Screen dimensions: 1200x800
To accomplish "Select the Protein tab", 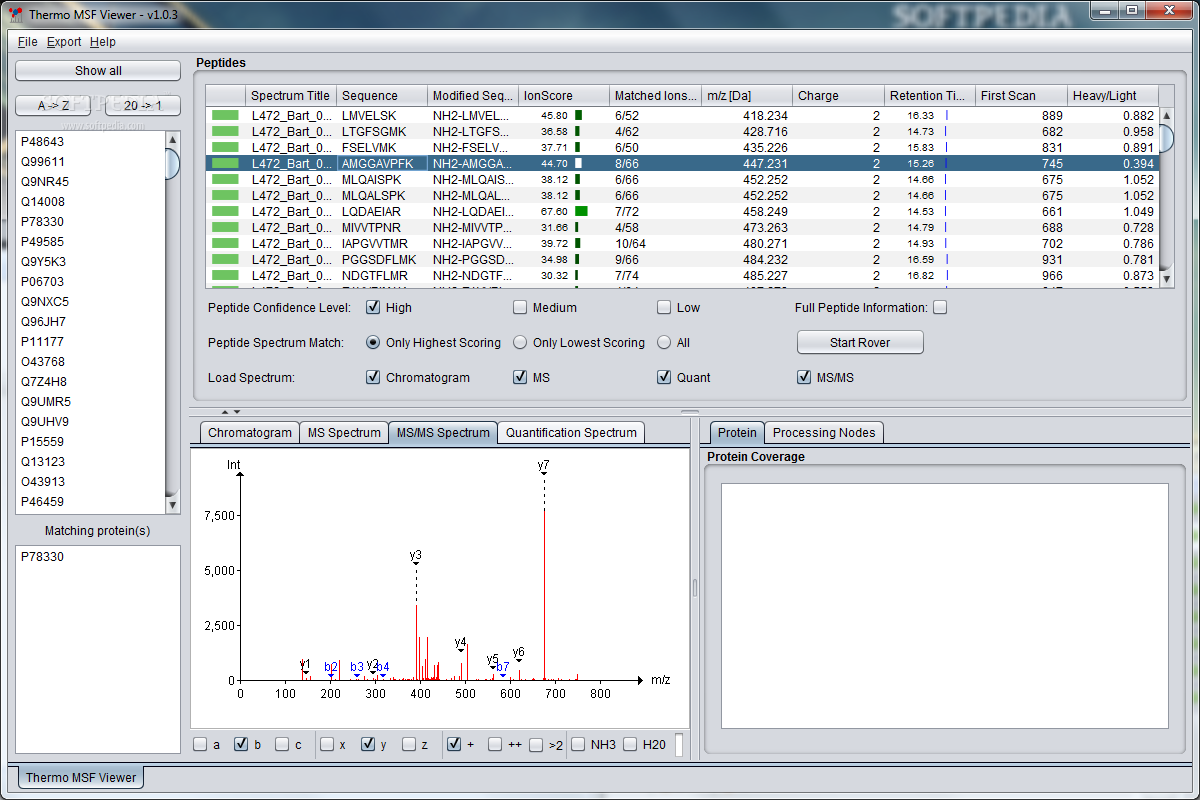I will tap(737, 432).
